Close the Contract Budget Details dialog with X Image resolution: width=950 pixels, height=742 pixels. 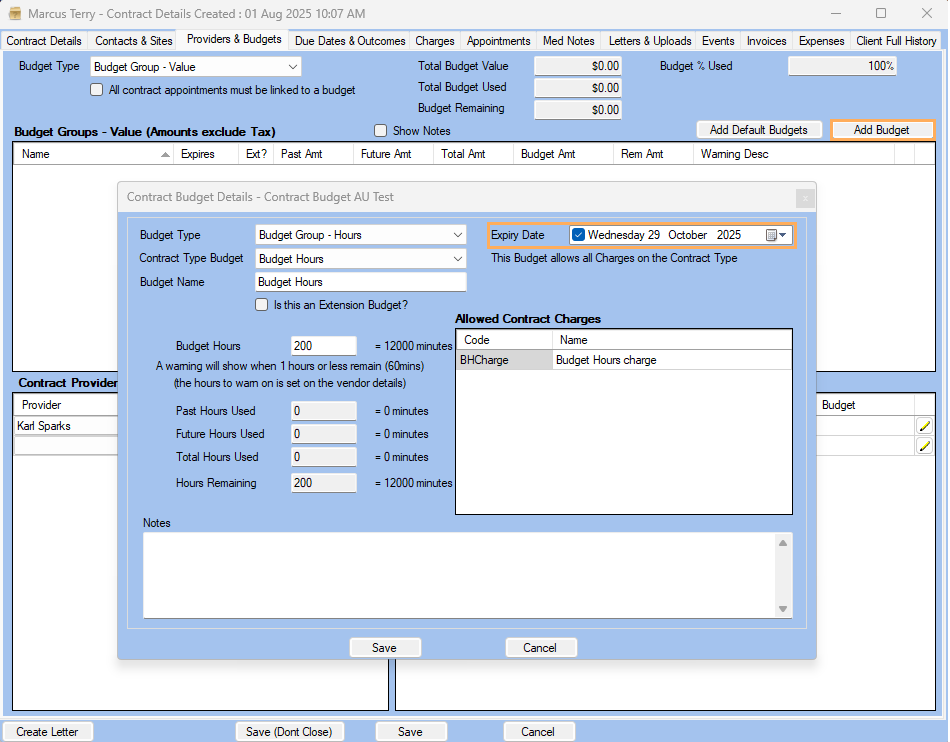803,198
